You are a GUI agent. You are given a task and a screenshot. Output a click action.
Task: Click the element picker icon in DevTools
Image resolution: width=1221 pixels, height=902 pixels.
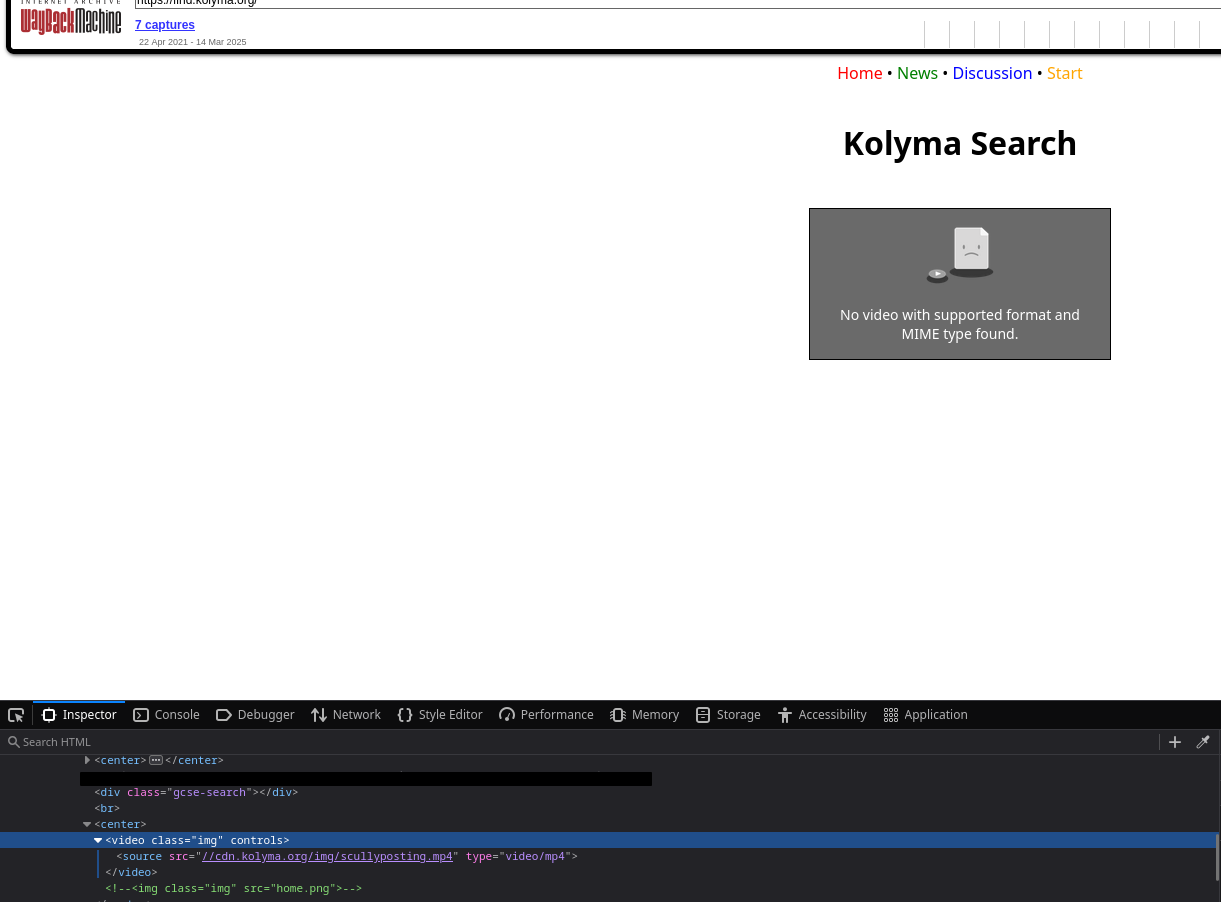tap(16, 715)
